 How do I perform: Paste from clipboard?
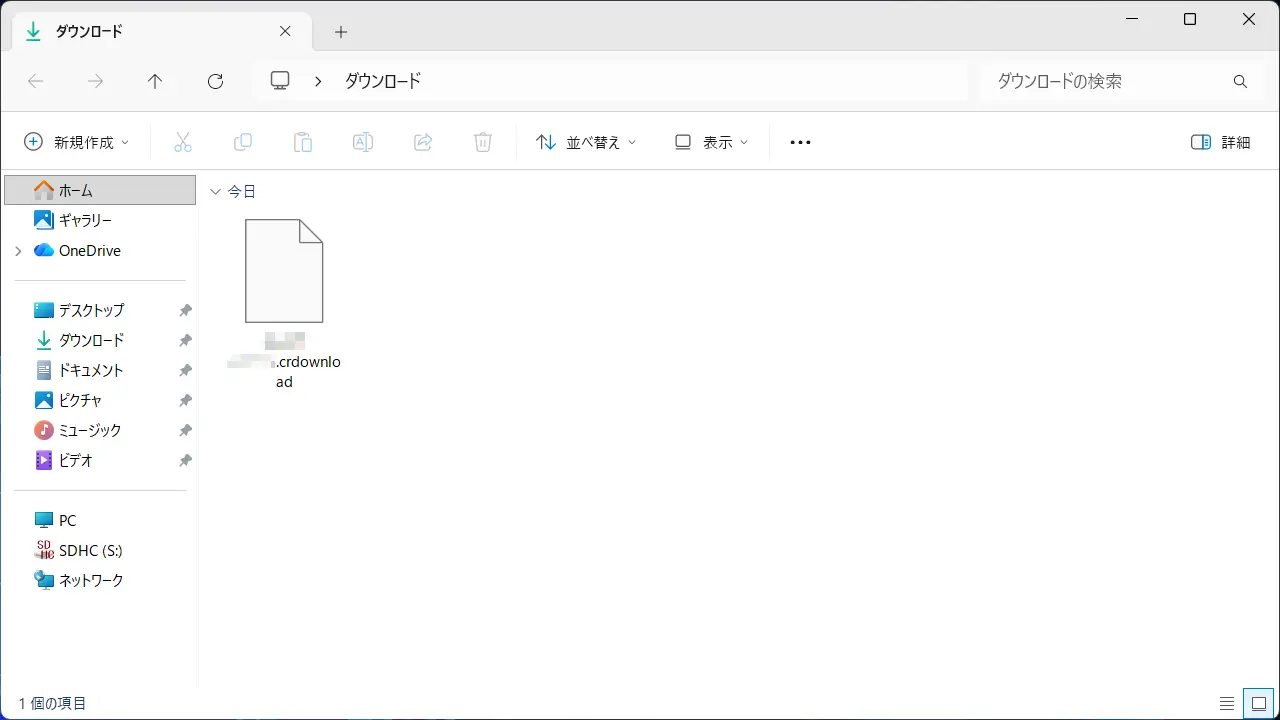coord(303,142)
